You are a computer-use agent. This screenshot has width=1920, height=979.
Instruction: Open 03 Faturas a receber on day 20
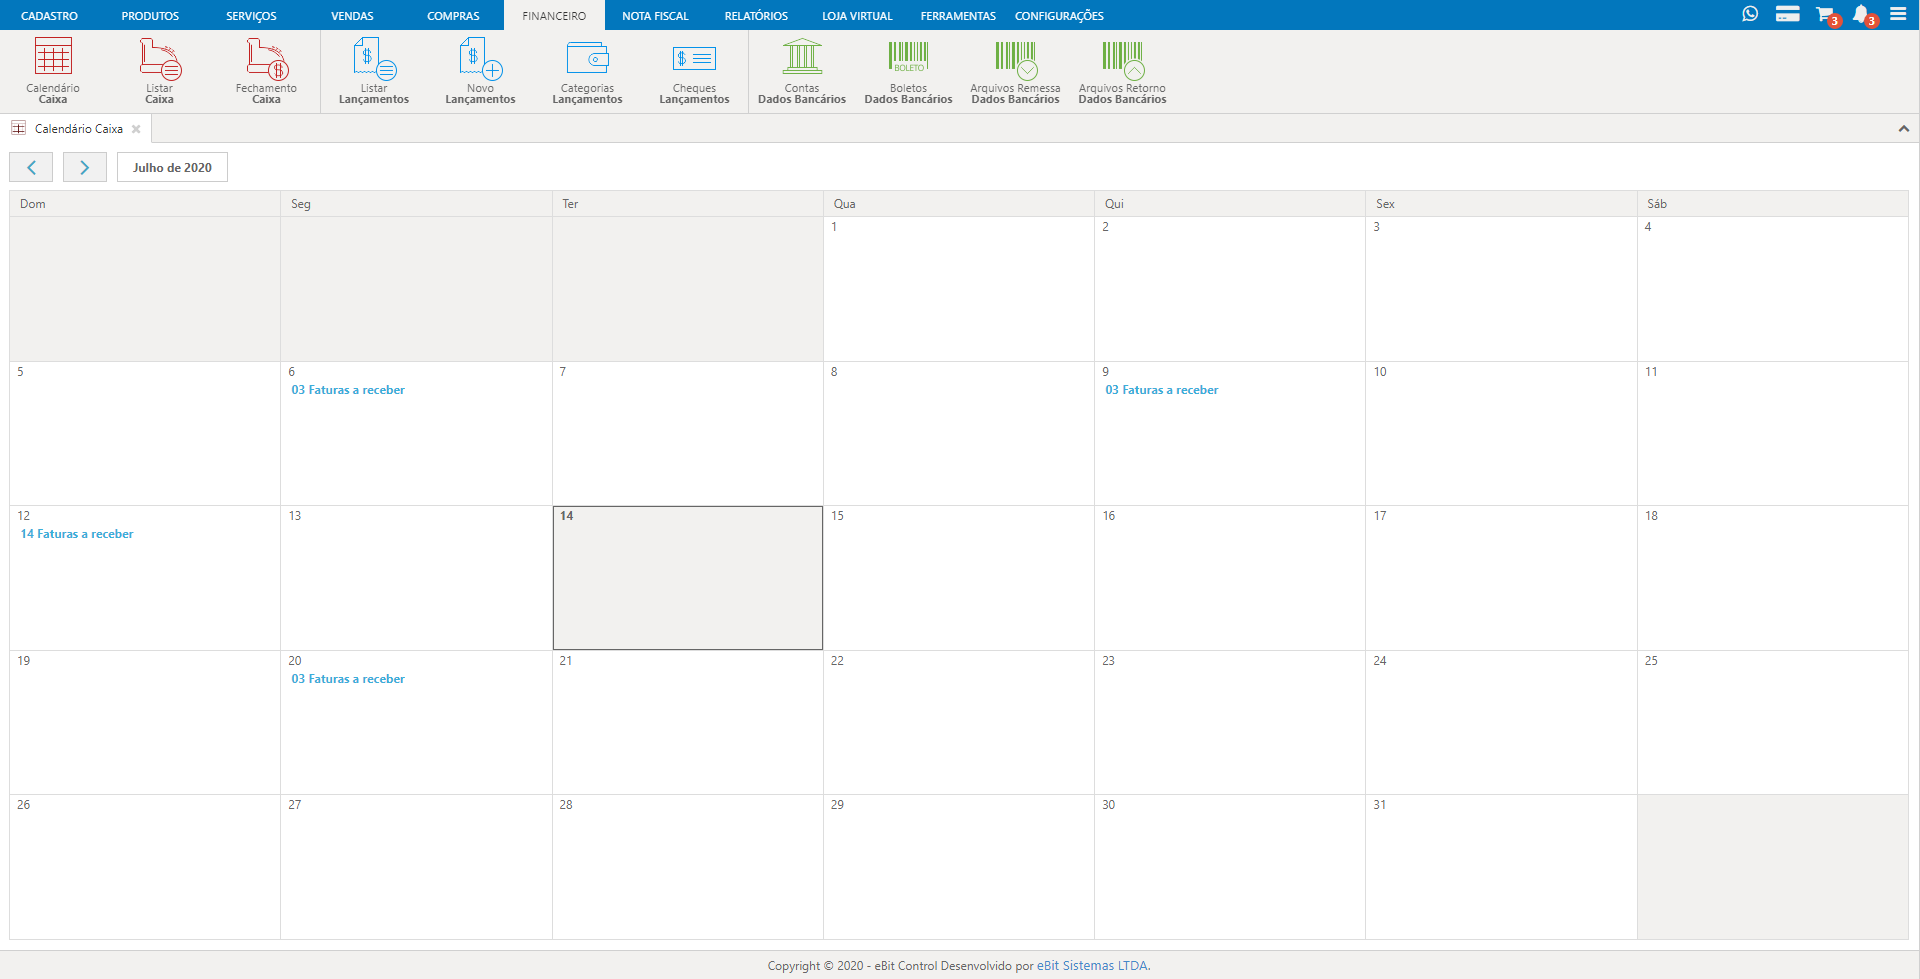pos(348,679)
